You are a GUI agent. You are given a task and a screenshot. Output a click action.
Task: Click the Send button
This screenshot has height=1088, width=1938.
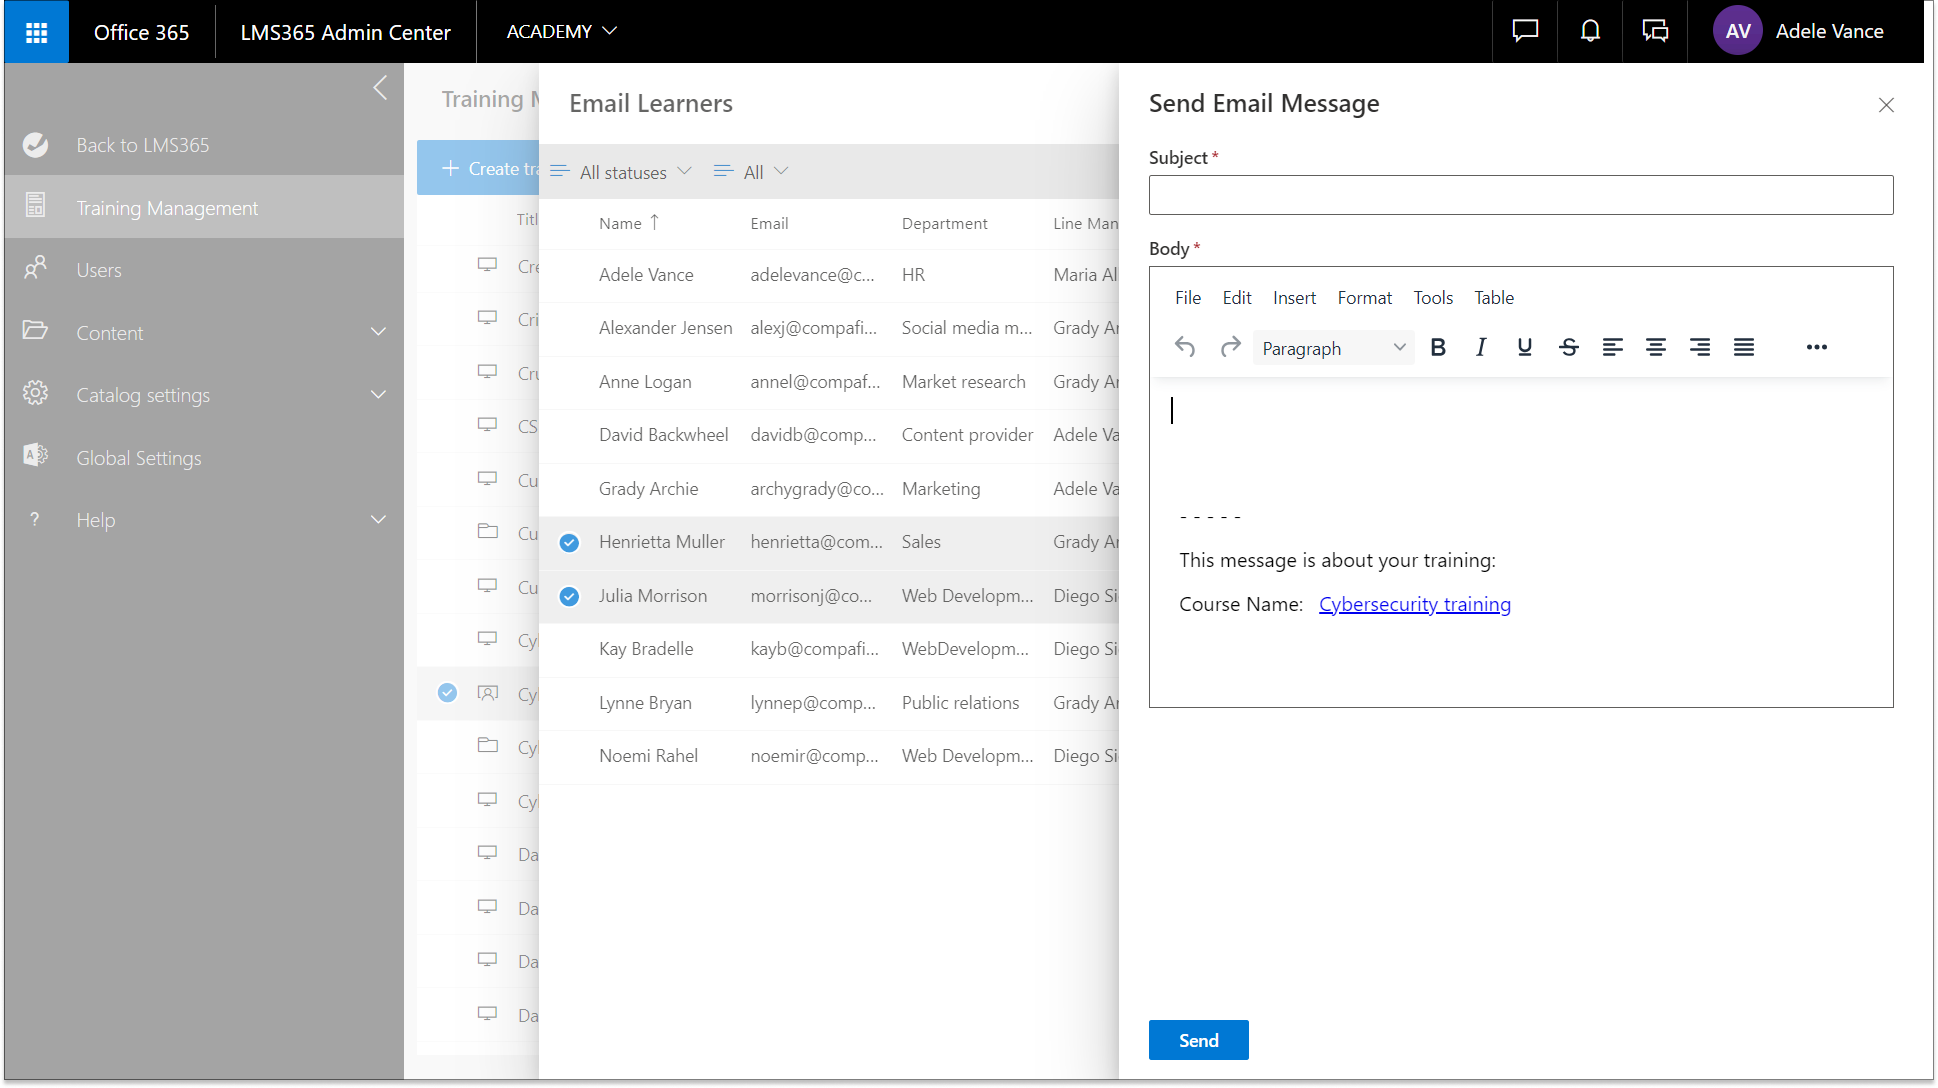[x=1198, y=1040]
